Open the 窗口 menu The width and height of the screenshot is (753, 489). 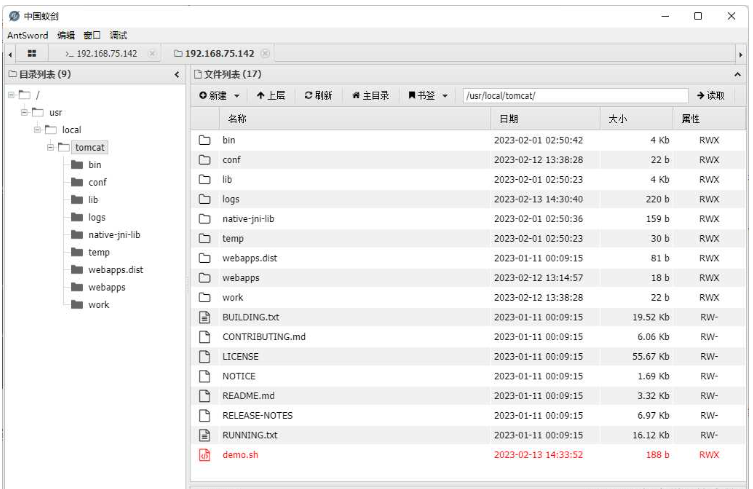[92, 35]
